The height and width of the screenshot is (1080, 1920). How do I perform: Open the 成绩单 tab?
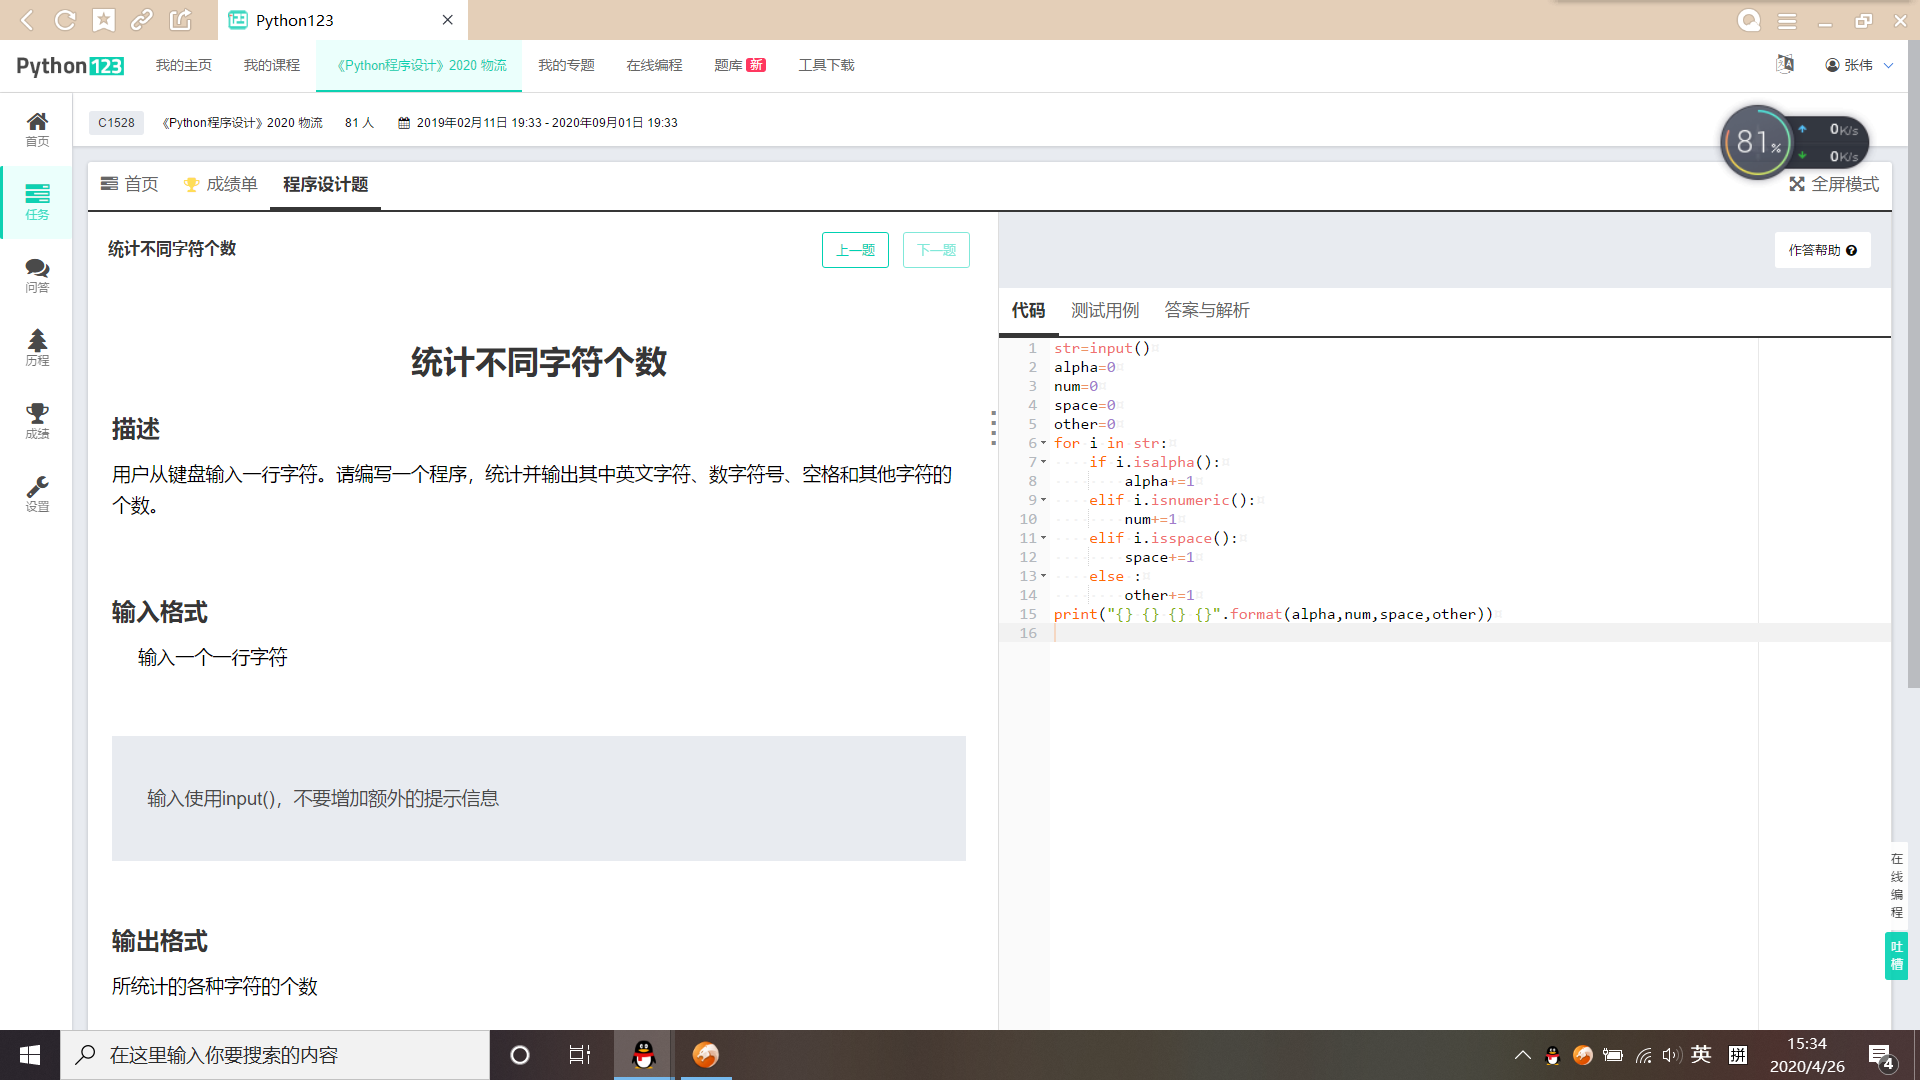(221, 184)
